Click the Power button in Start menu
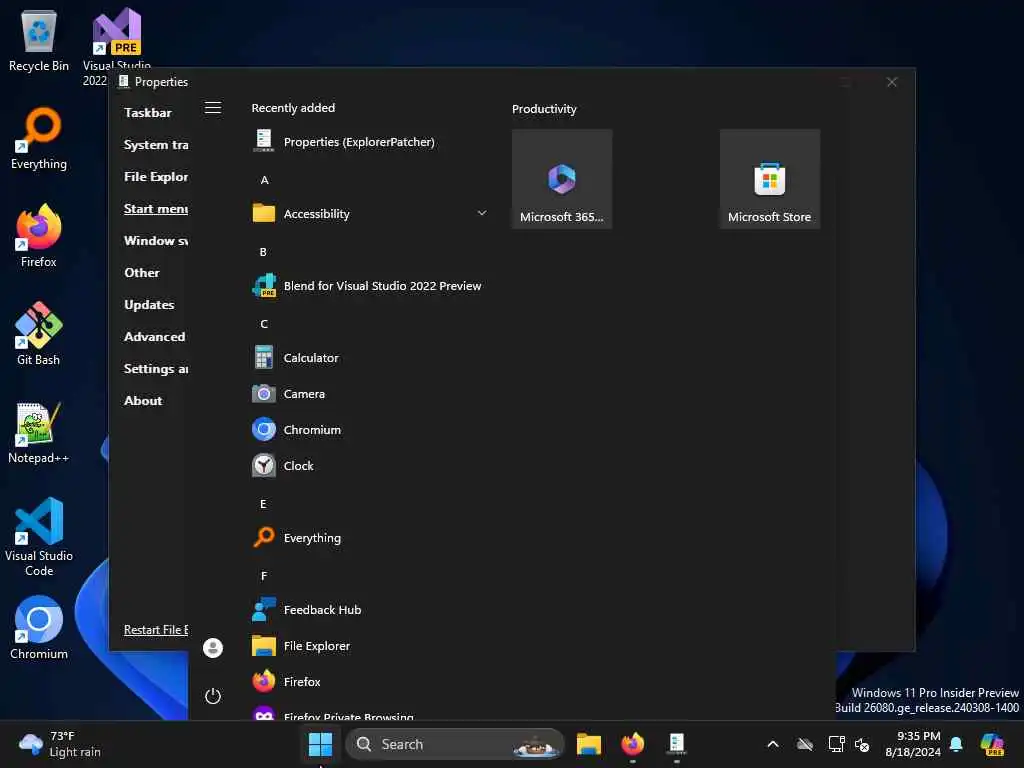The height and width of the screenshot is (768, 1024). coord(213,696)
